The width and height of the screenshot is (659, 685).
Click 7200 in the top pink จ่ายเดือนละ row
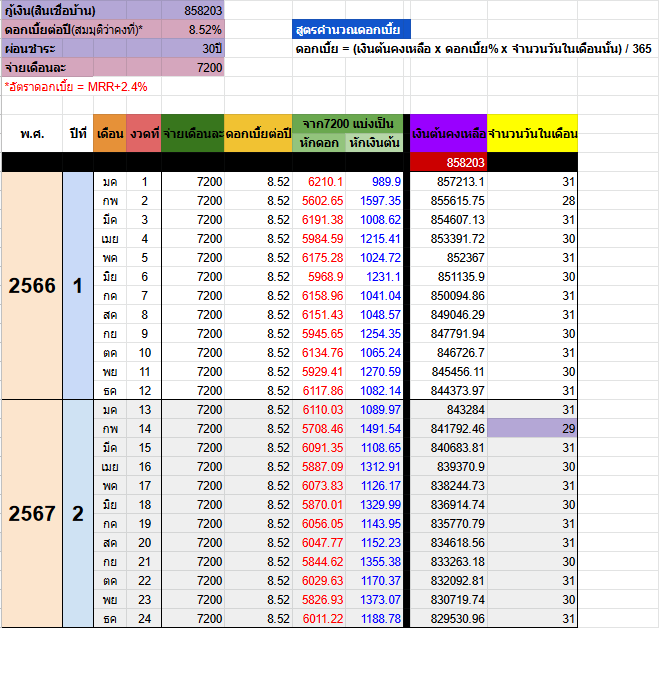tap(193, 67)
